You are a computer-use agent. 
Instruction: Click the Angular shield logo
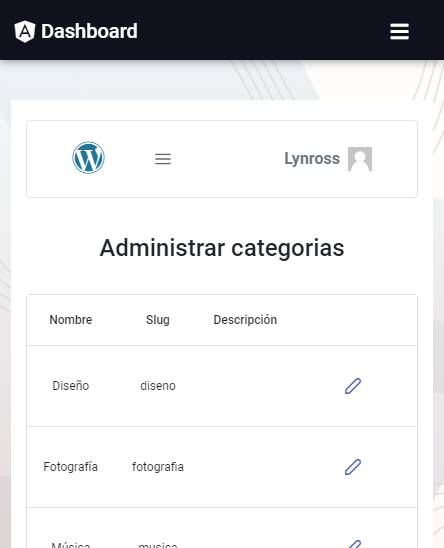24,31
